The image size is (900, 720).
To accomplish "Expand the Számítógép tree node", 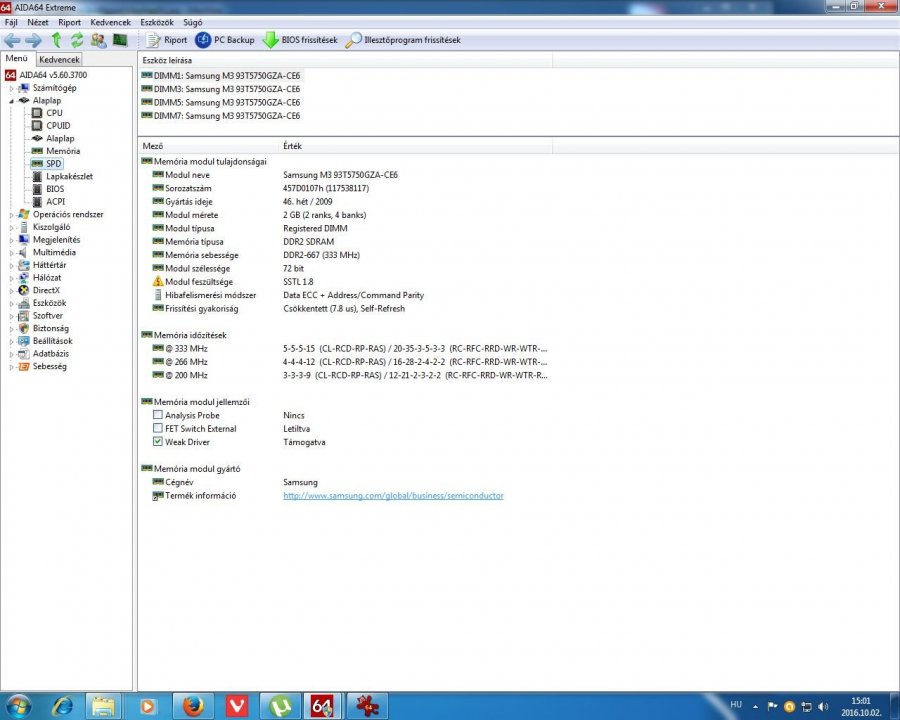I will 11,88.
